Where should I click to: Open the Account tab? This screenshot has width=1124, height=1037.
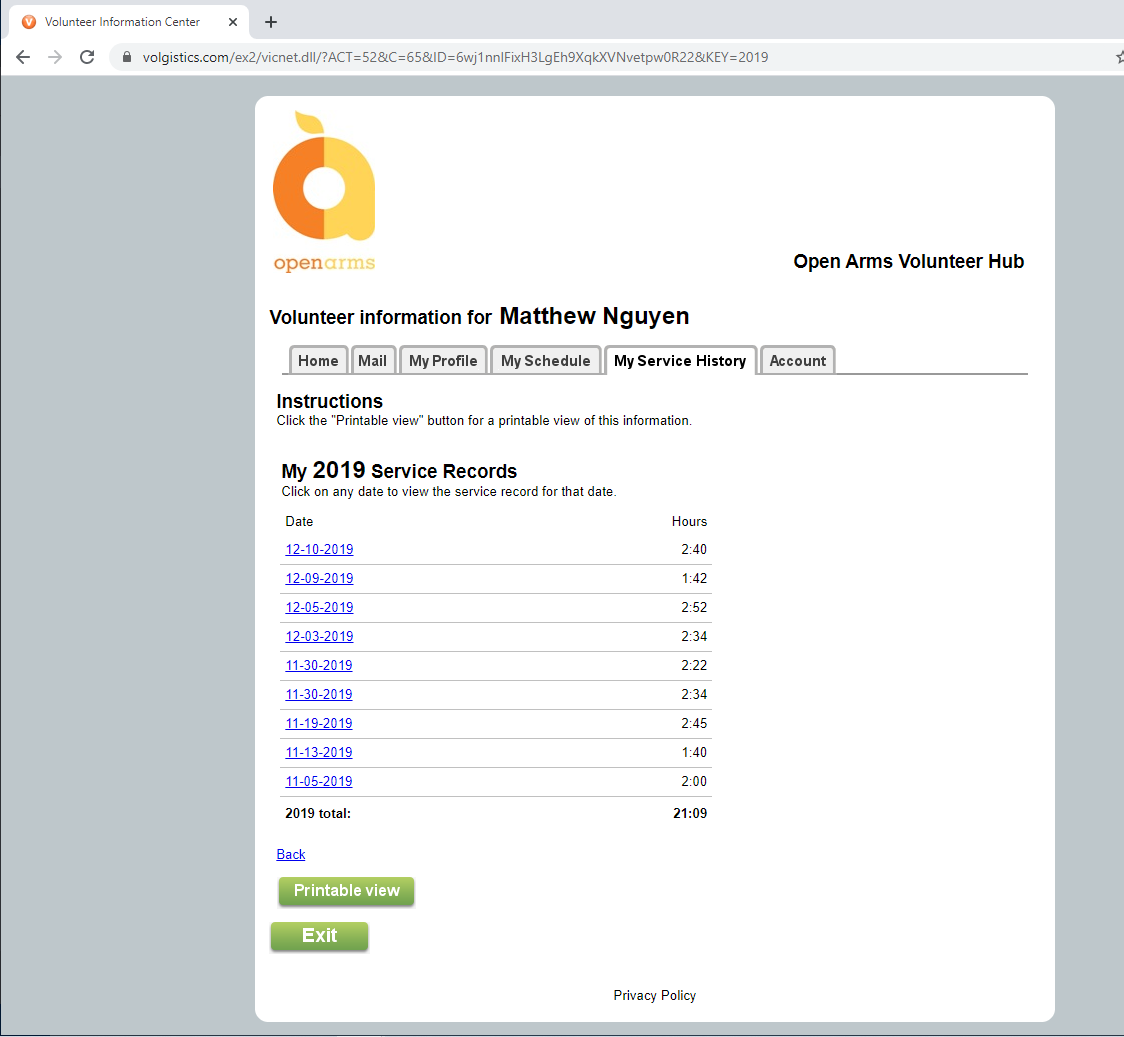798,360
